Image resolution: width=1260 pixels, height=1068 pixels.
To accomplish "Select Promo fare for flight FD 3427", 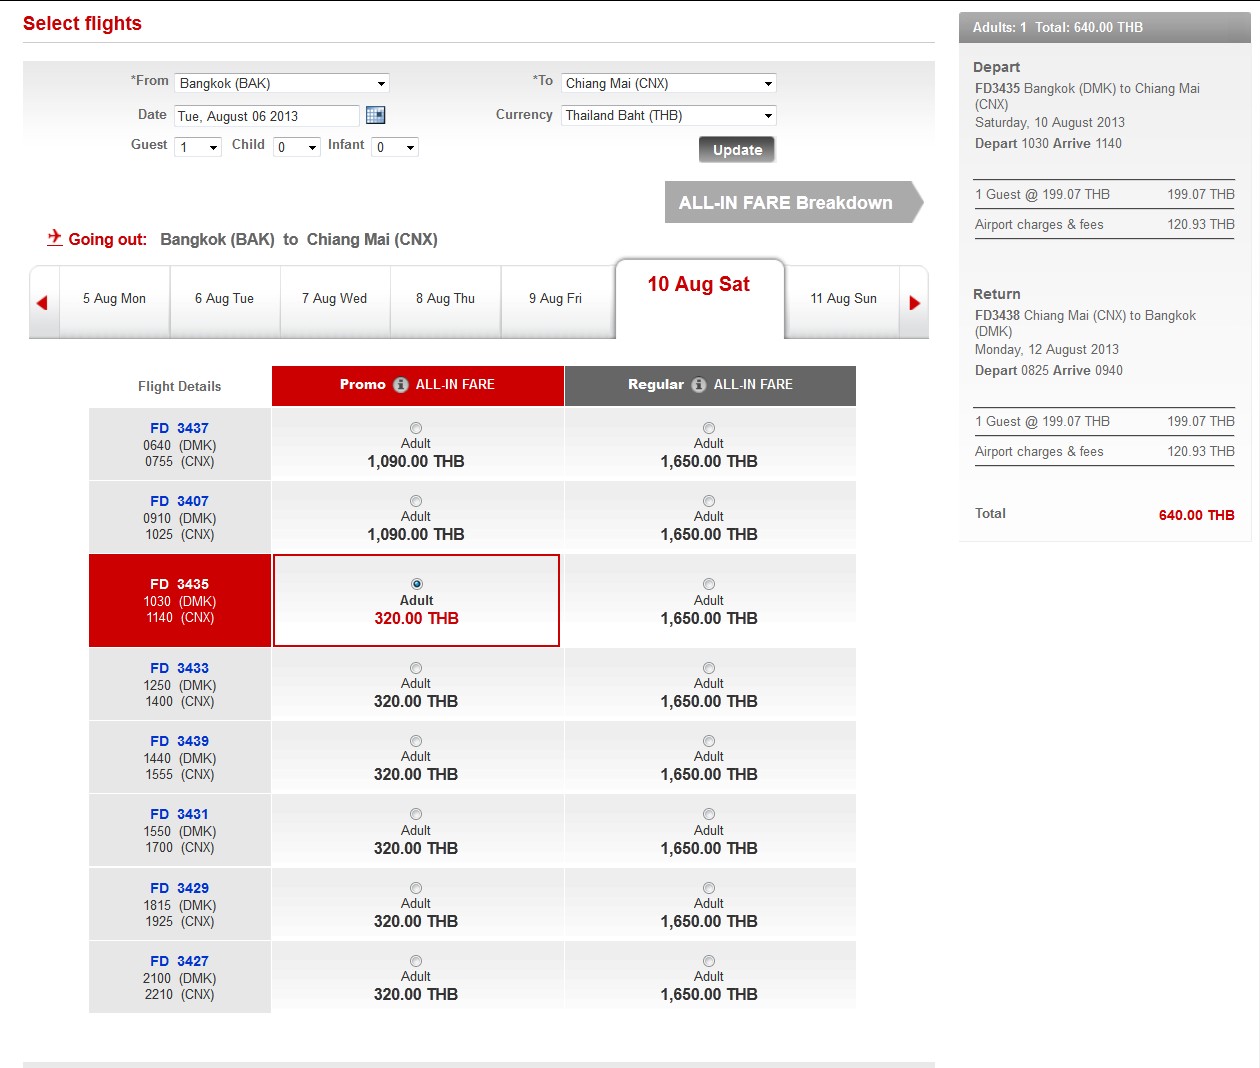I will [x=416, y=961].
